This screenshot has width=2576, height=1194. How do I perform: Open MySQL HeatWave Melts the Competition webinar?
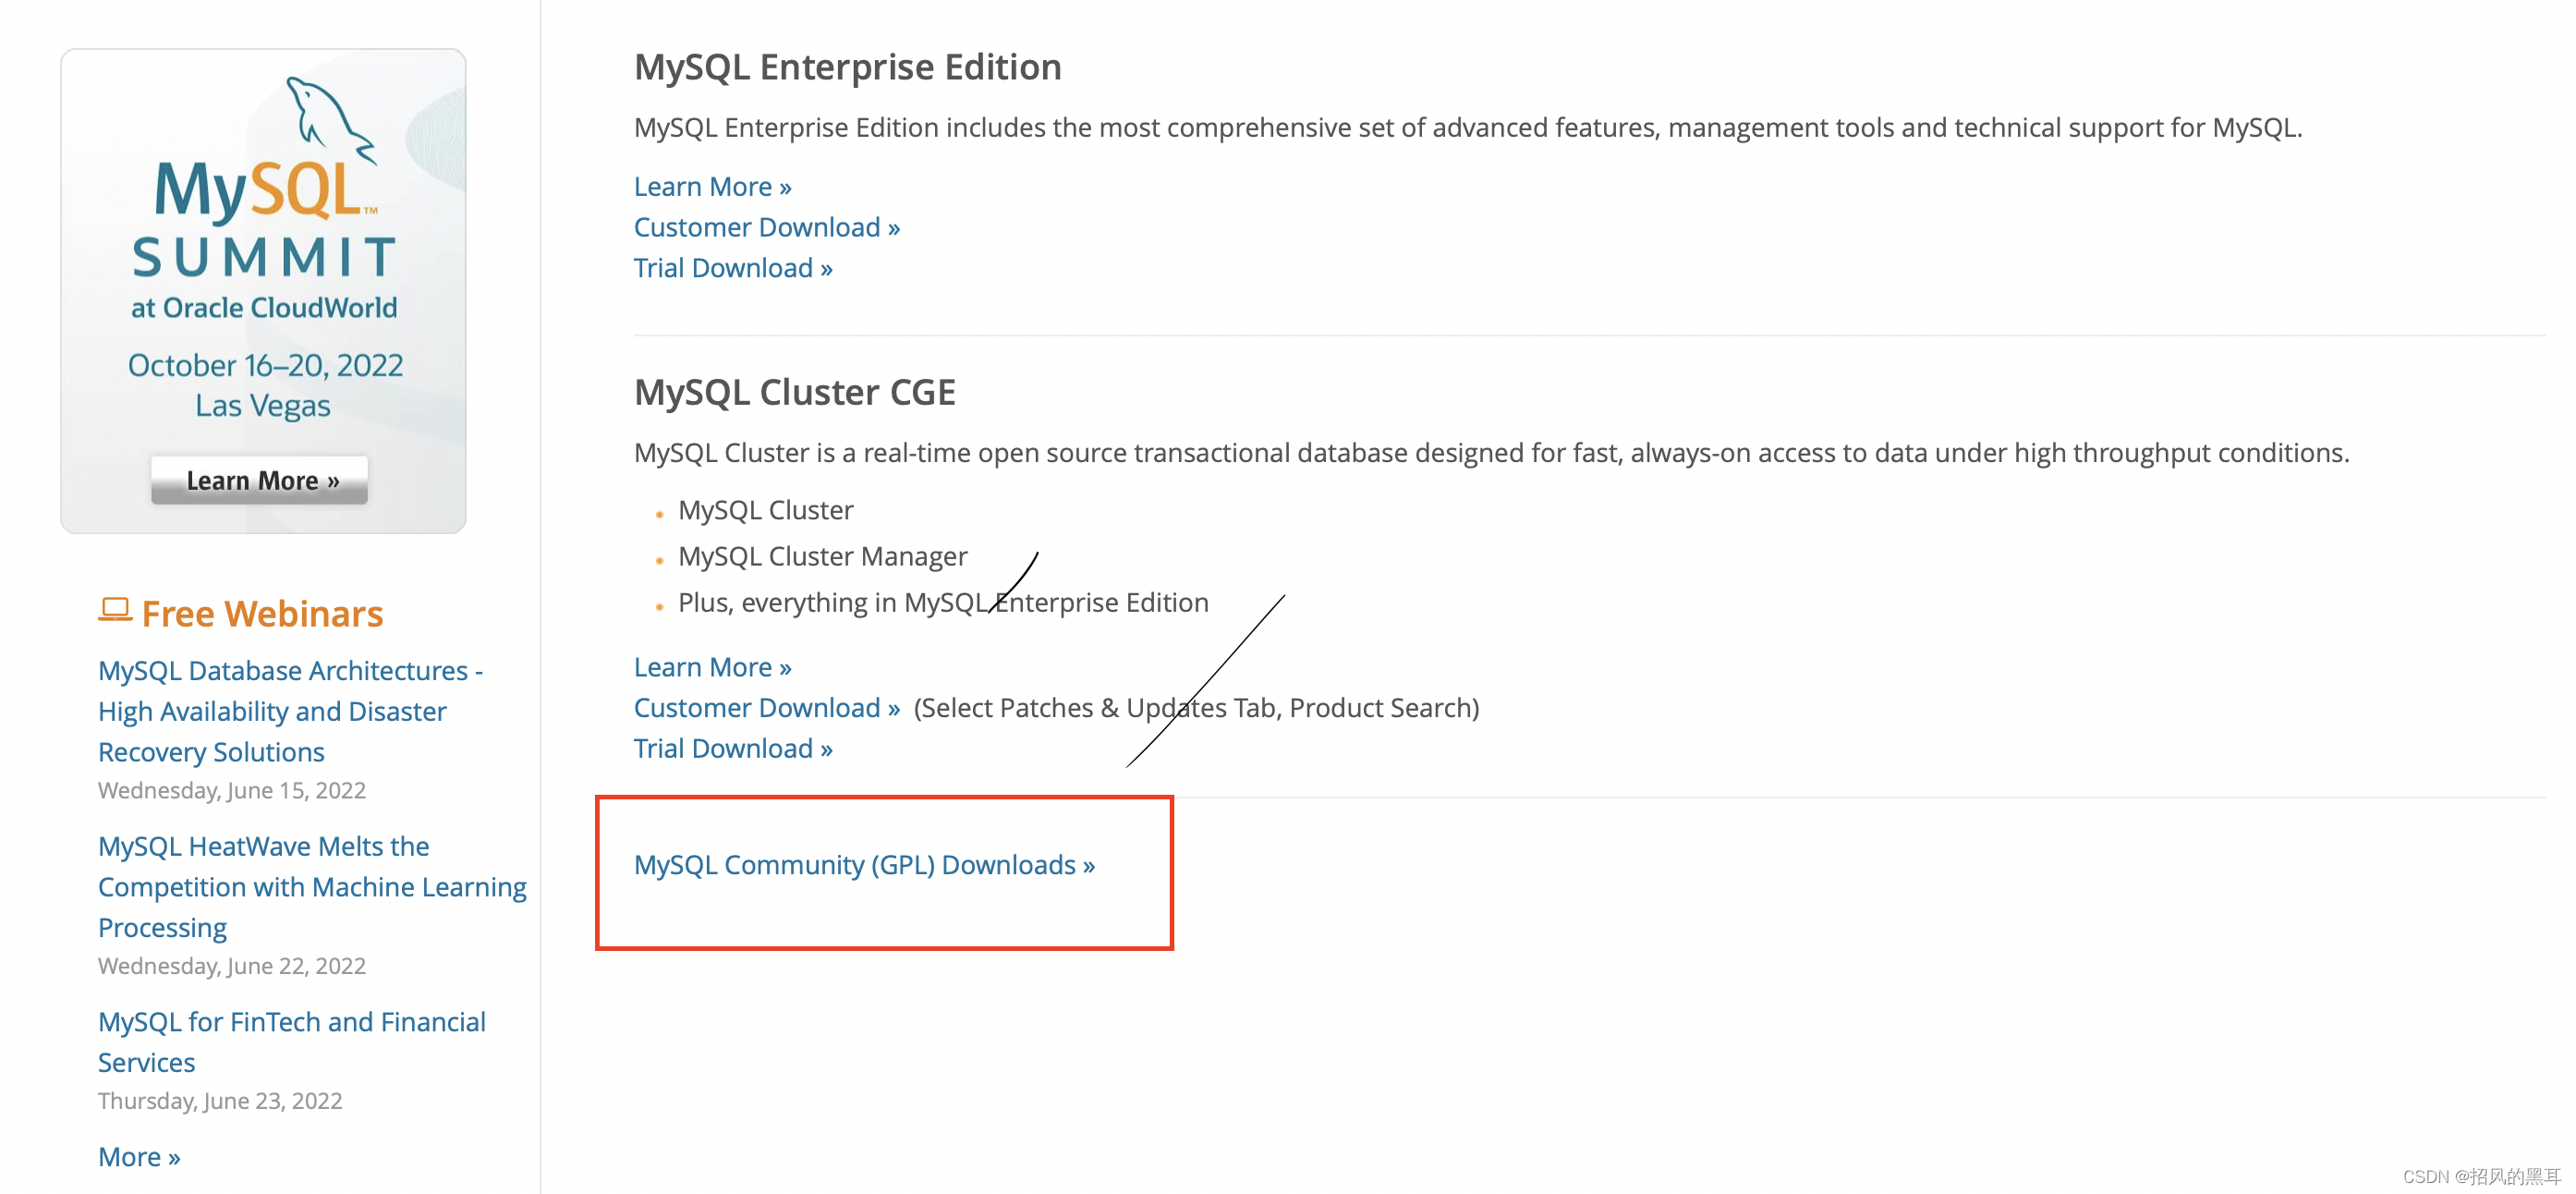[312, 887]
